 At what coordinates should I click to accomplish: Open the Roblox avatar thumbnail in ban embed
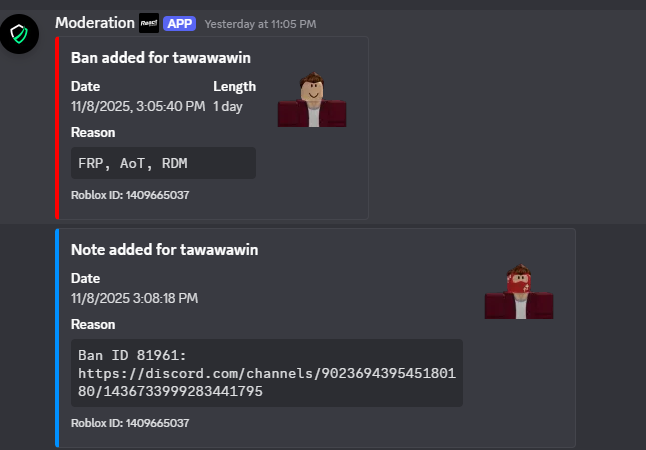[312, 100]
